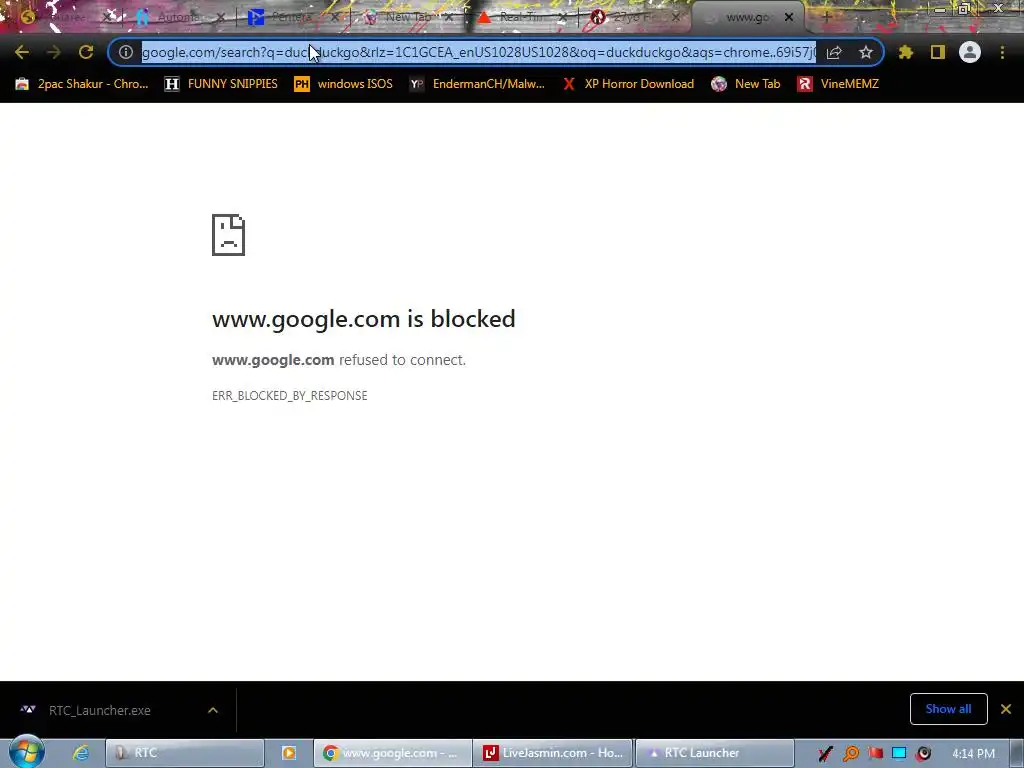Open a new tab with plus button
Viewport: 1024px width, 768px height.
(x=827, y=17)
